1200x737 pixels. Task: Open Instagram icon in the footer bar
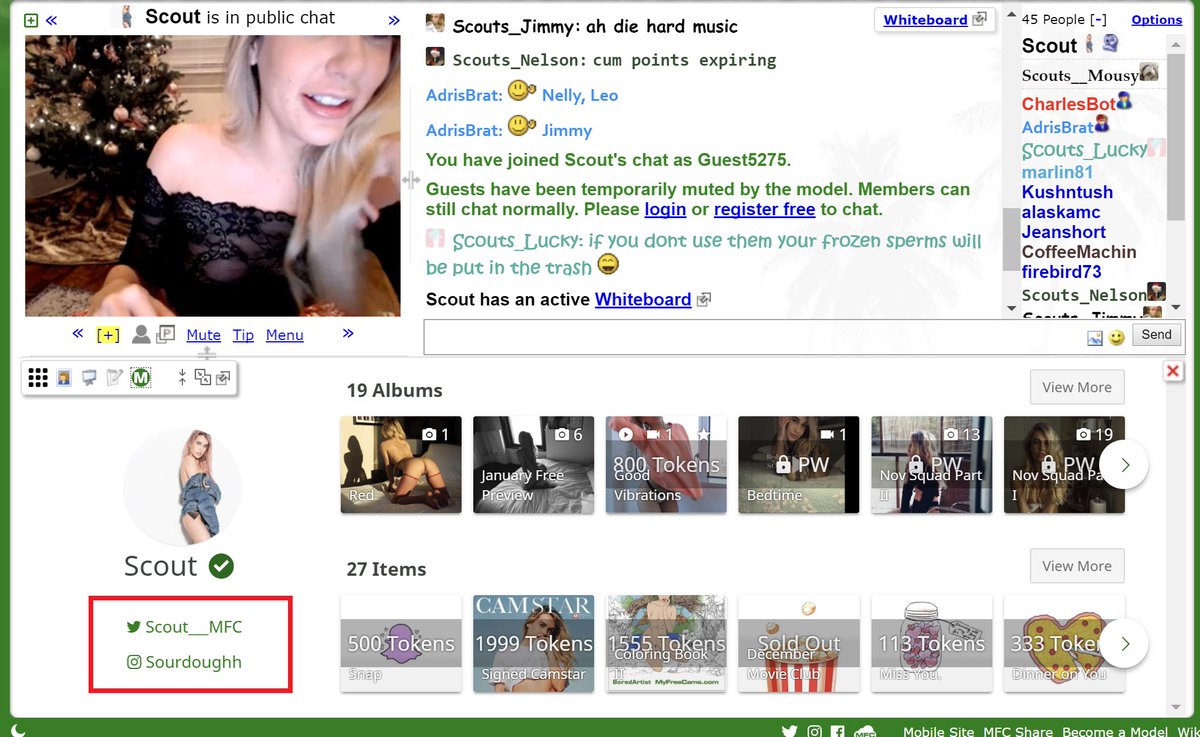click(x=815, y=731)
